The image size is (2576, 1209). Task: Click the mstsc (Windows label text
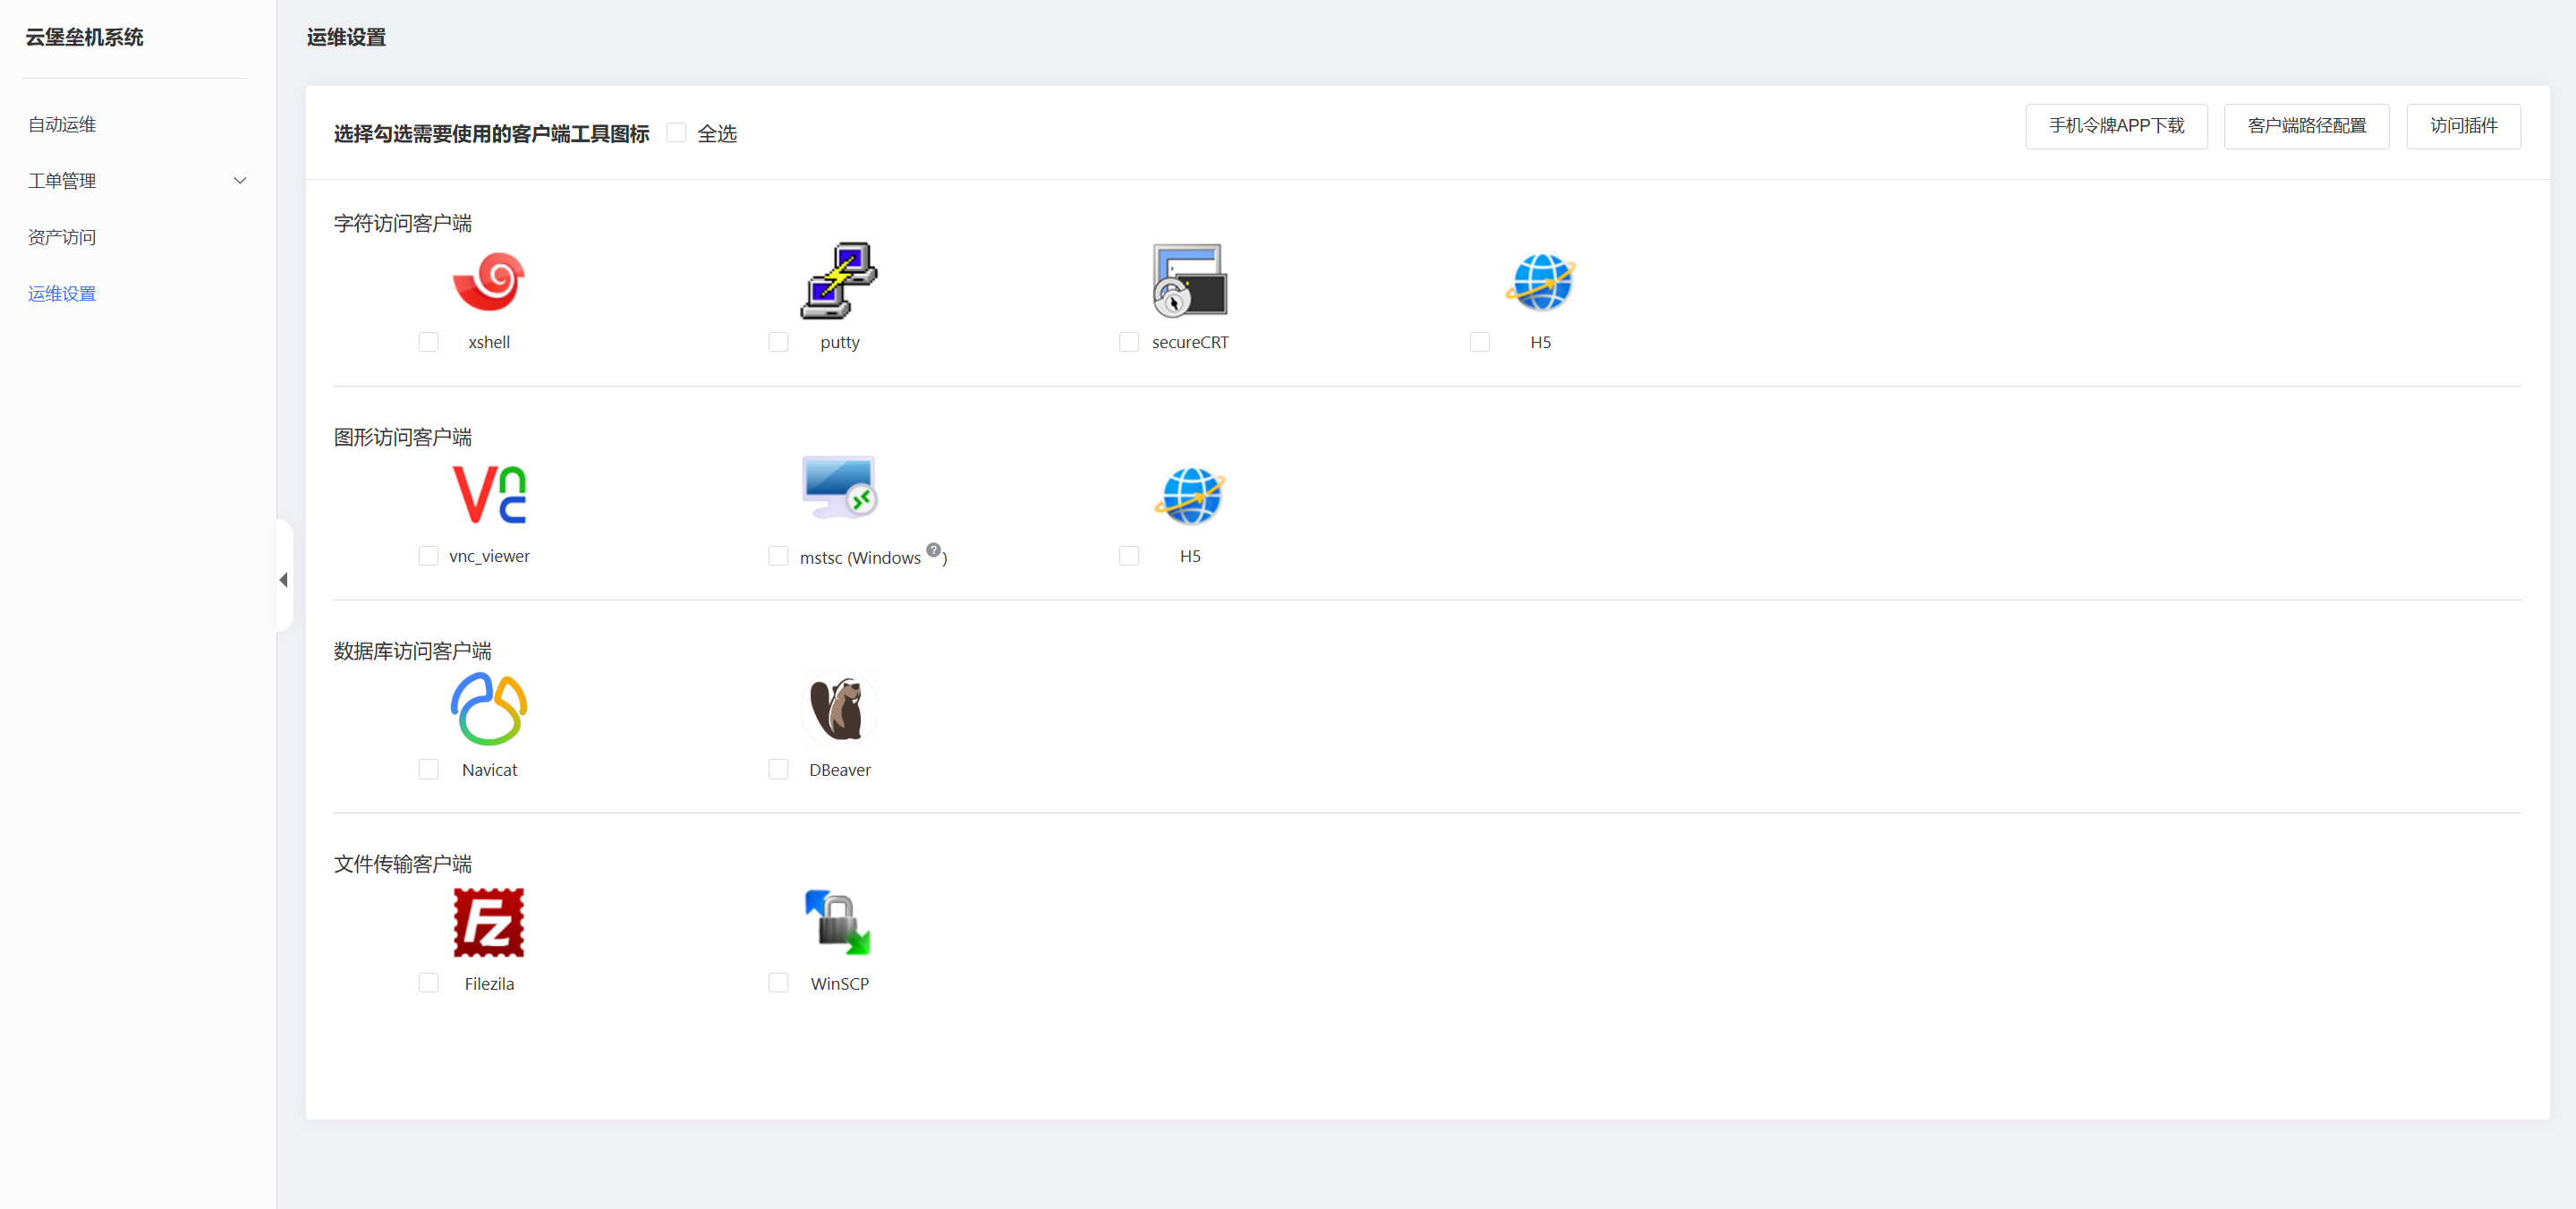pyautogui.click(x=860, y=558)
